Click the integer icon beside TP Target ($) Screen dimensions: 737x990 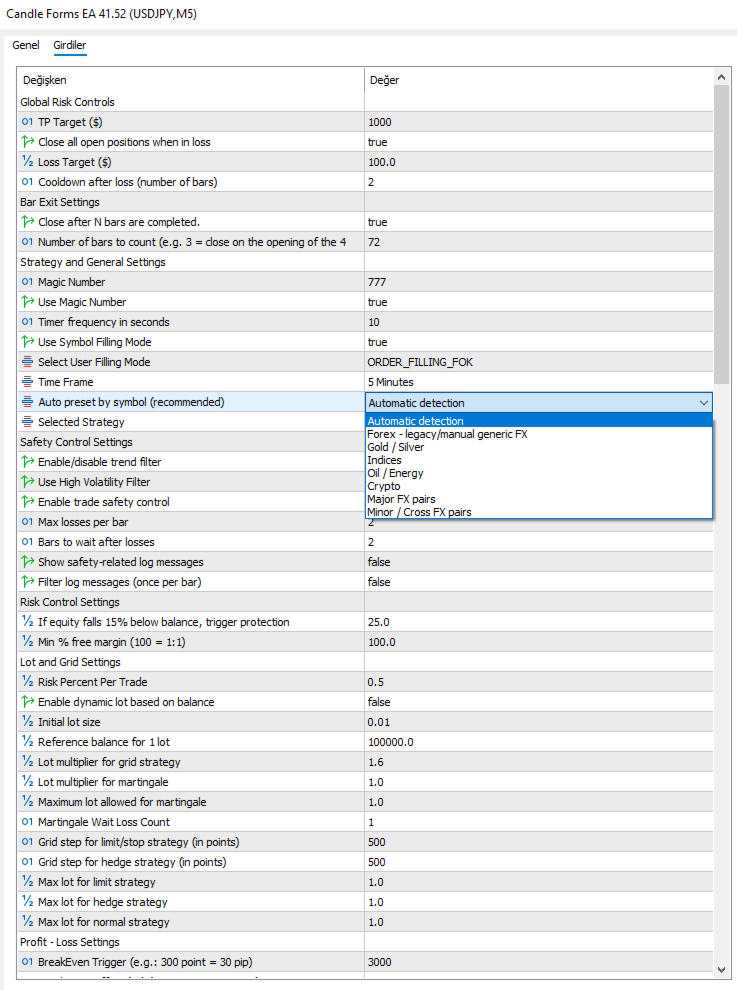27,122
